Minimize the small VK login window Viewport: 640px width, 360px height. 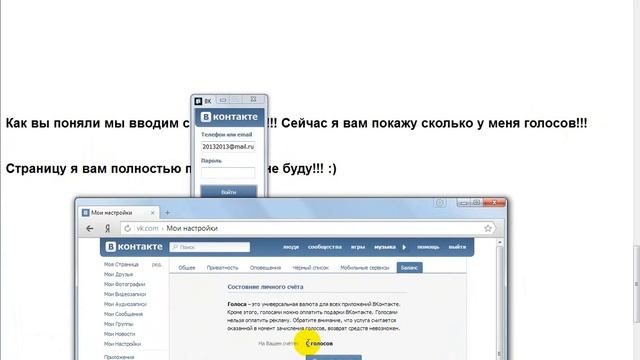[223, 100]
